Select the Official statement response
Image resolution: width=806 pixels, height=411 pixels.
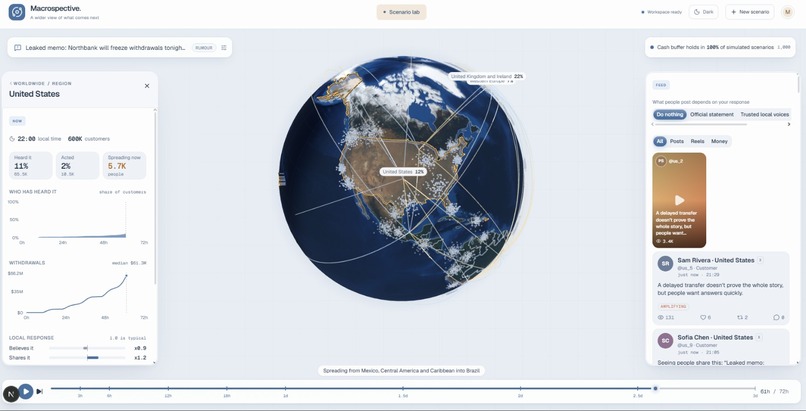click(x=711, y=115)
